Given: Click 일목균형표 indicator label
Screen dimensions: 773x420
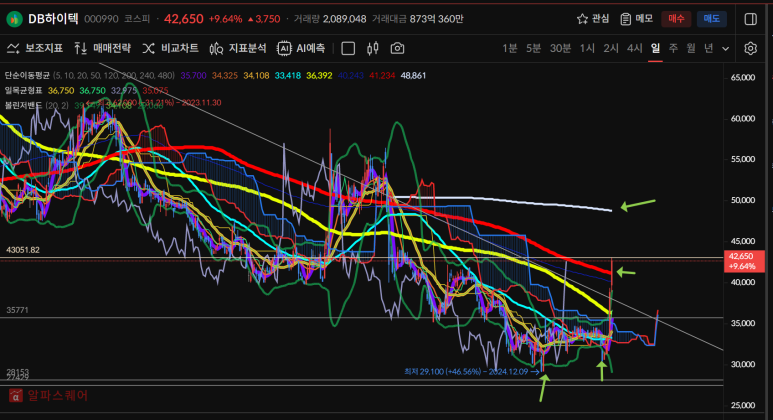Looking at the screenshot, I should point(23,91).
